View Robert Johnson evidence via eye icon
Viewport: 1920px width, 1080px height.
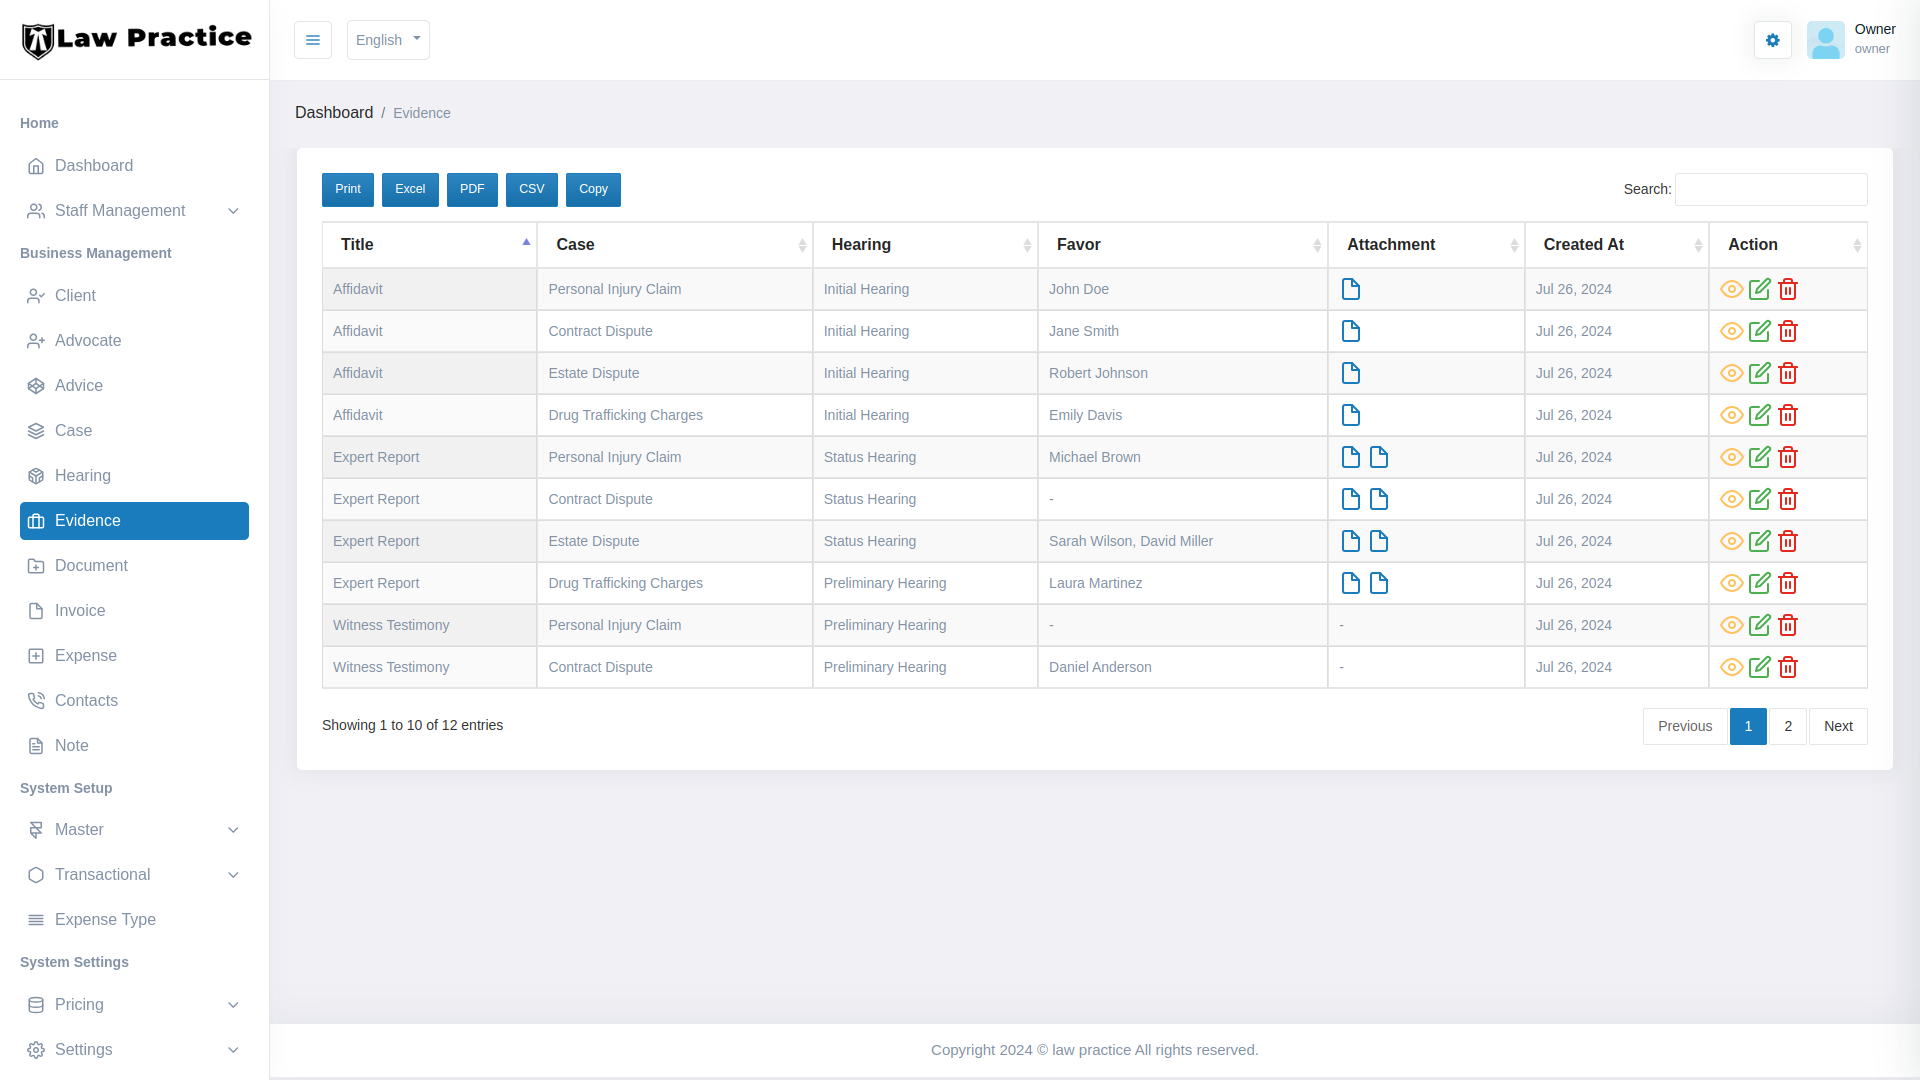click(1731, 373)
